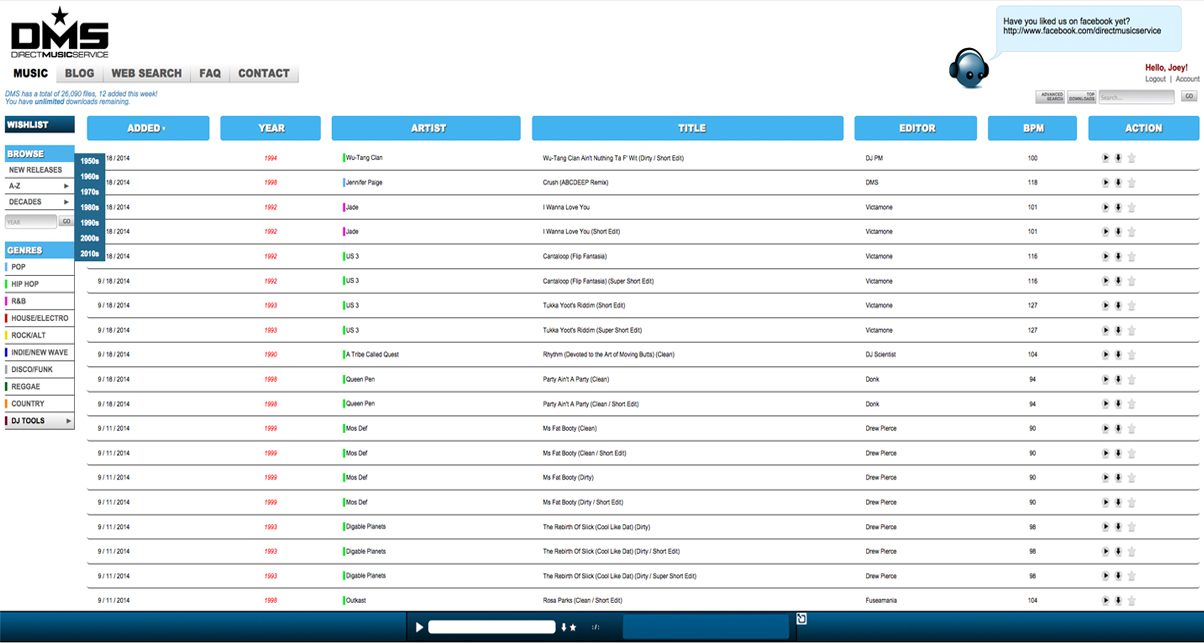Add Jade I Wanna Love You to wishlist
The width and height of the screenshot is (1204, 643).
(1131, 208)
